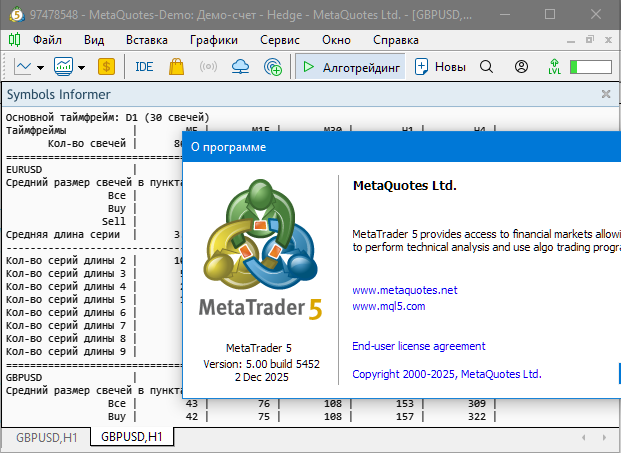Click the green LVL icon

coord(554,67)
